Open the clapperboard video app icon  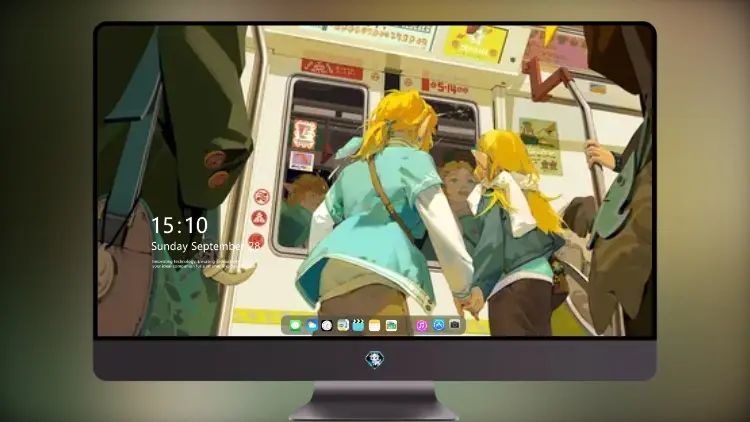point(358,325)
